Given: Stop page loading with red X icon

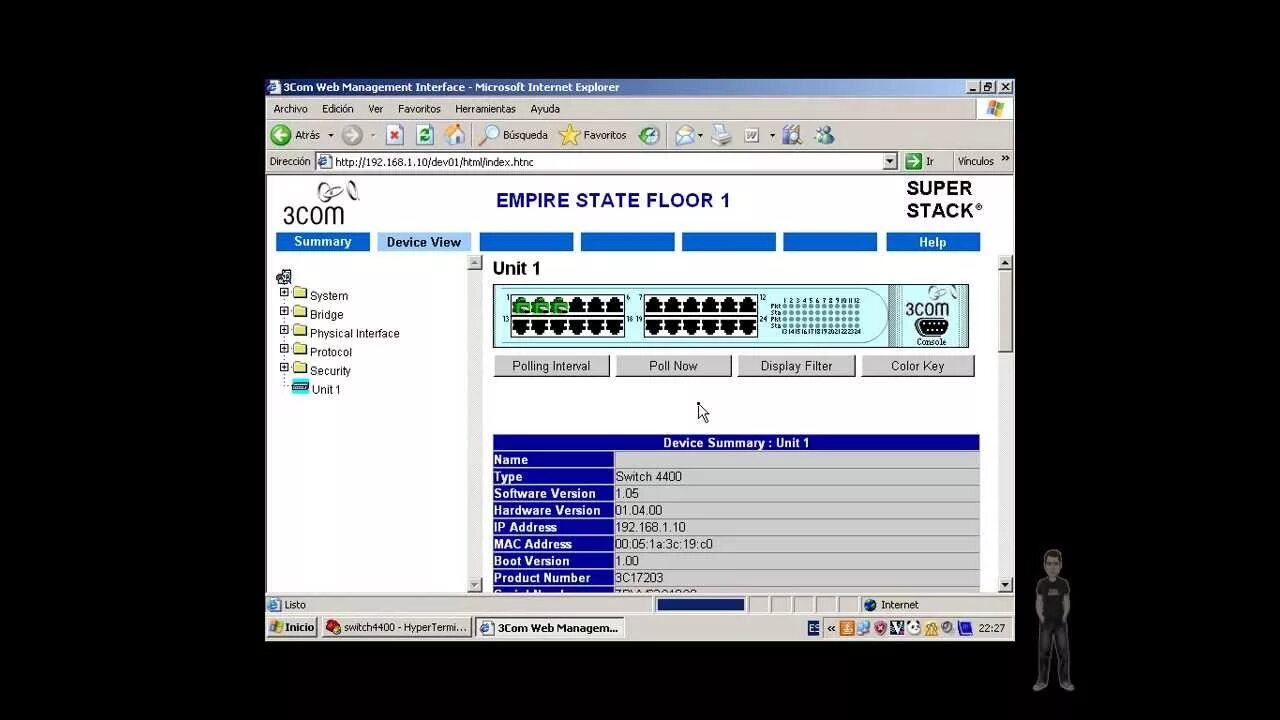Looking at the screenshot, I should [395, 135].
